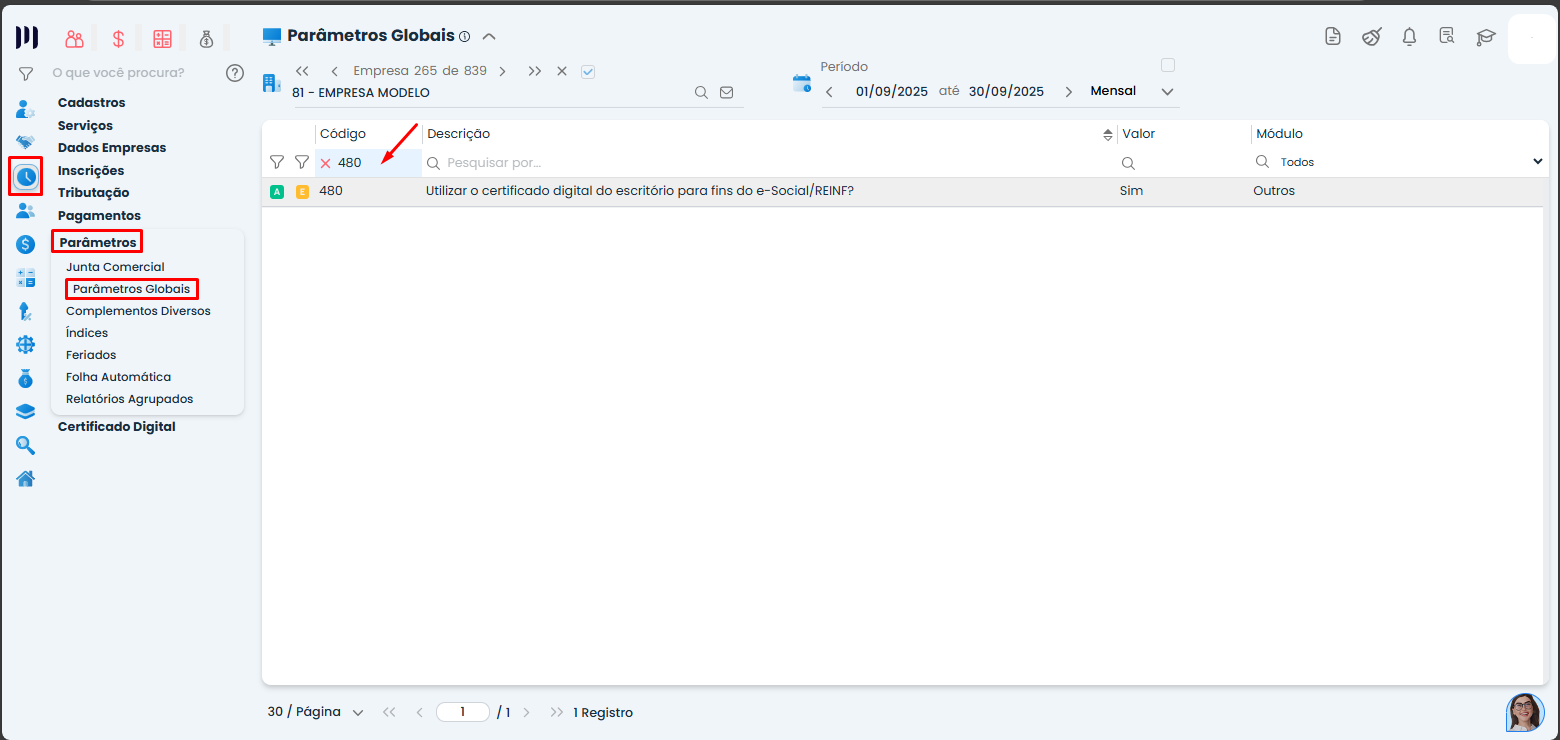Click the envelope icon beside company name
This screenshot has width=1560, height=740.
[x=727, y=92]
